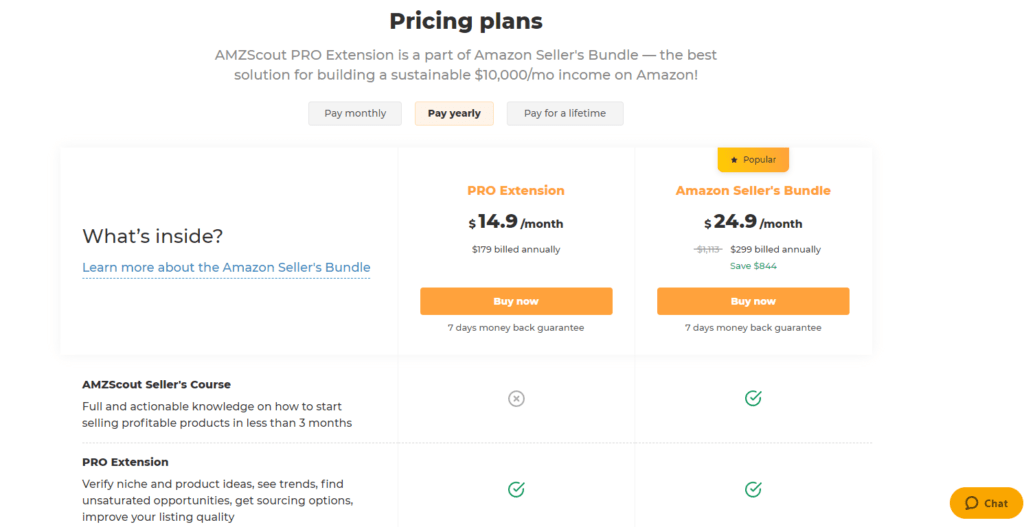The width and height of the screenshot is (1024, 527).
Task: Click Buy now under PRO Extension
Action: pyautogui.click(x=516, y=301)
